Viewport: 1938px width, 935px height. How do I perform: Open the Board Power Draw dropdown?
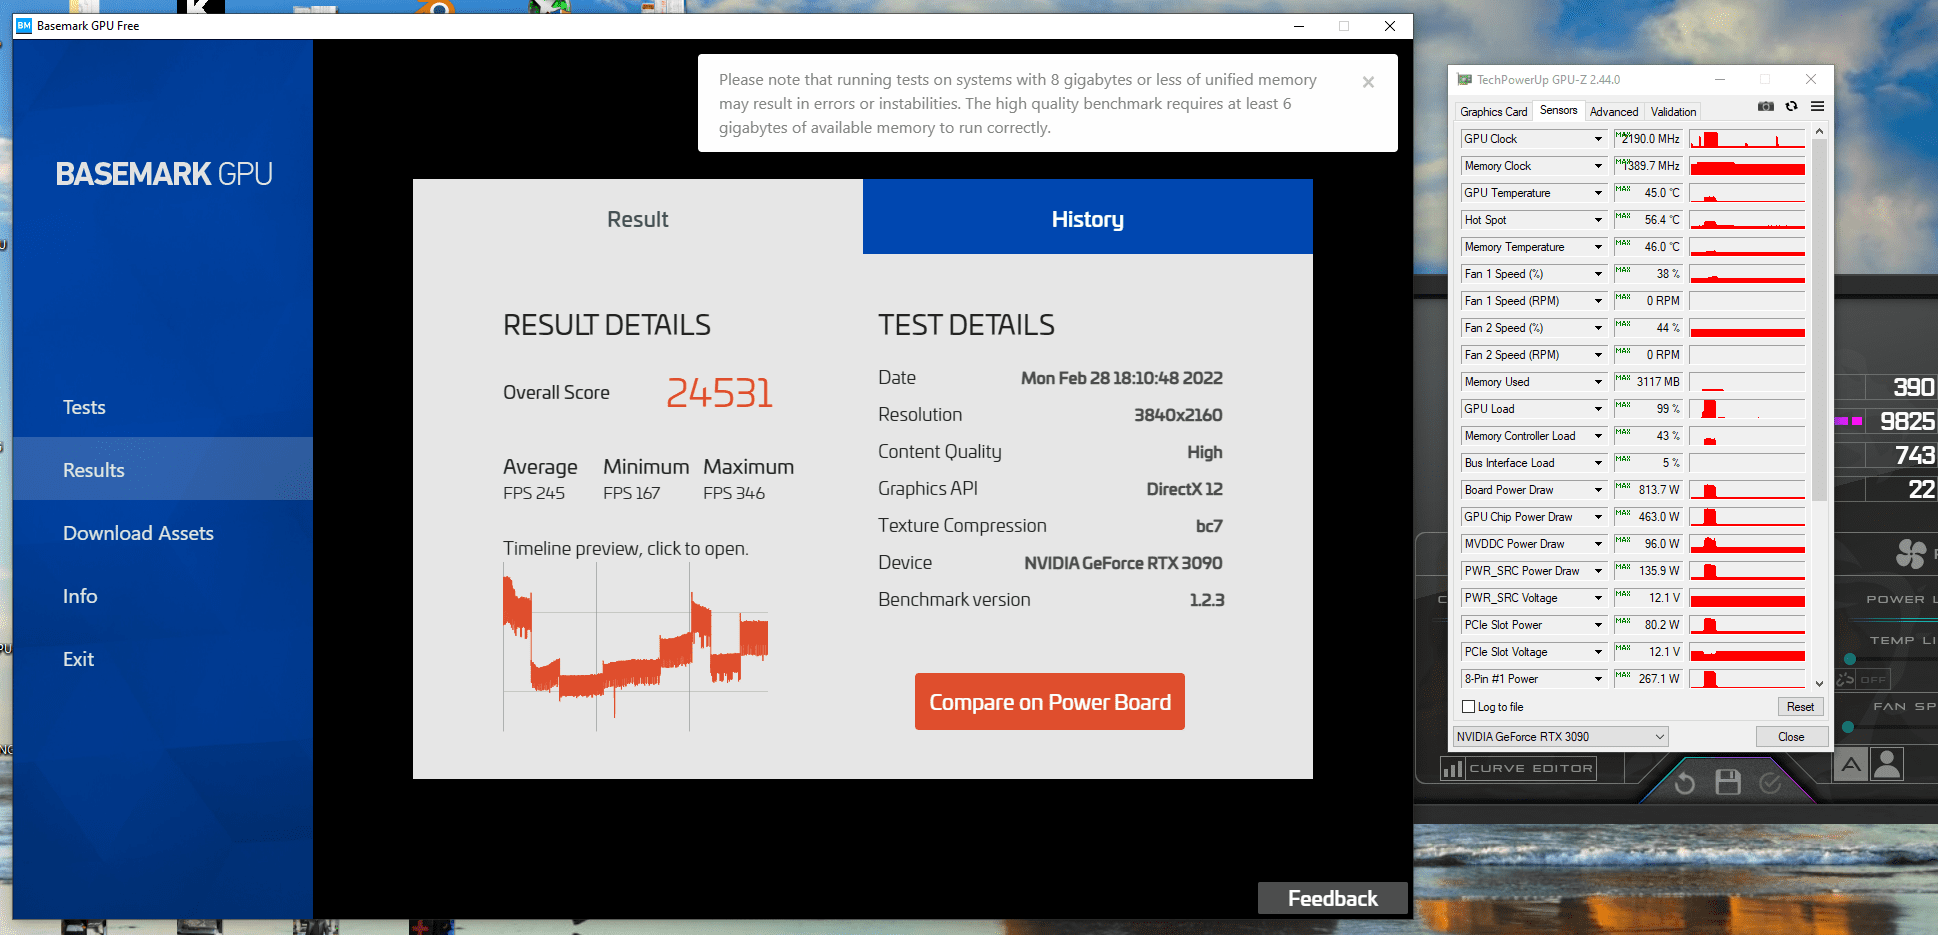click(x=1598, y=490)
